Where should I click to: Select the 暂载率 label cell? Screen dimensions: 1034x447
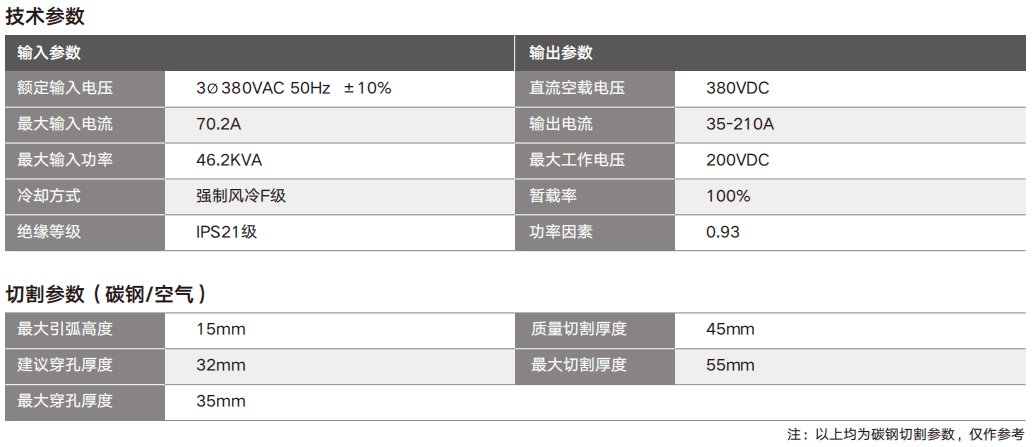(x=553, y=196)
